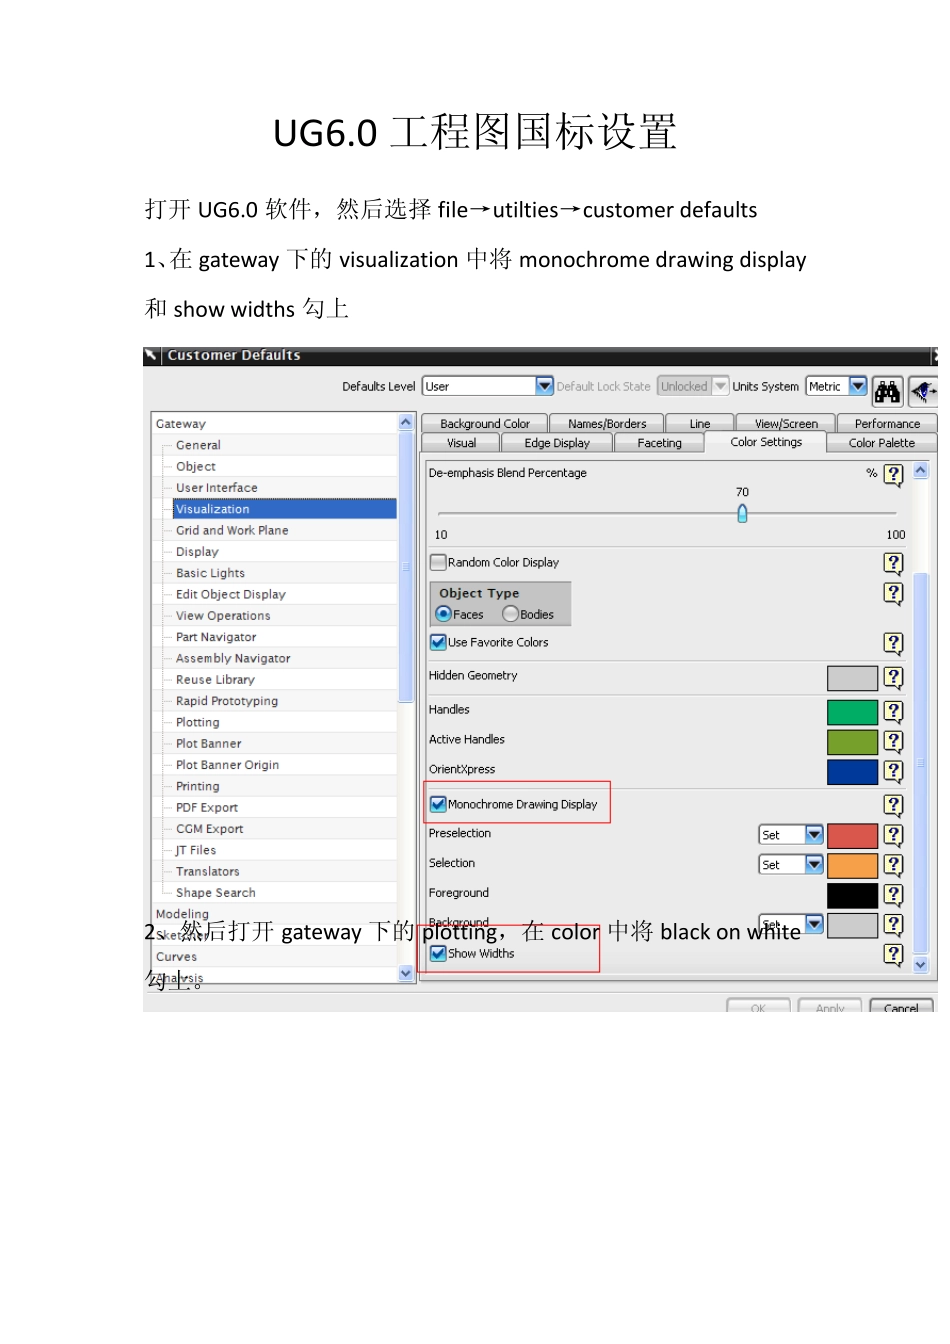Open help icon for Use Favorite Colors
The image size is (950, 1344).
pyautogui.click(x=894, y=644)
